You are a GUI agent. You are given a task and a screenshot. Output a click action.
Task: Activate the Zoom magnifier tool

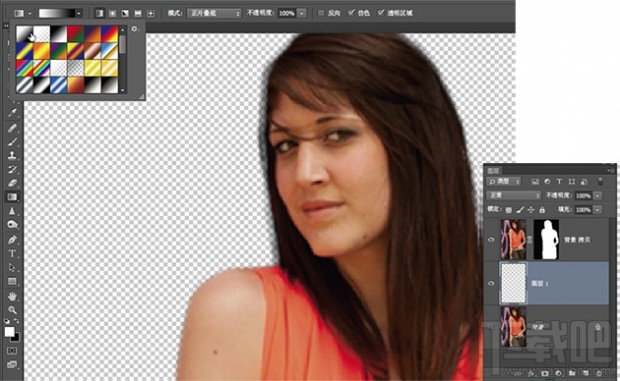[12, 310]
